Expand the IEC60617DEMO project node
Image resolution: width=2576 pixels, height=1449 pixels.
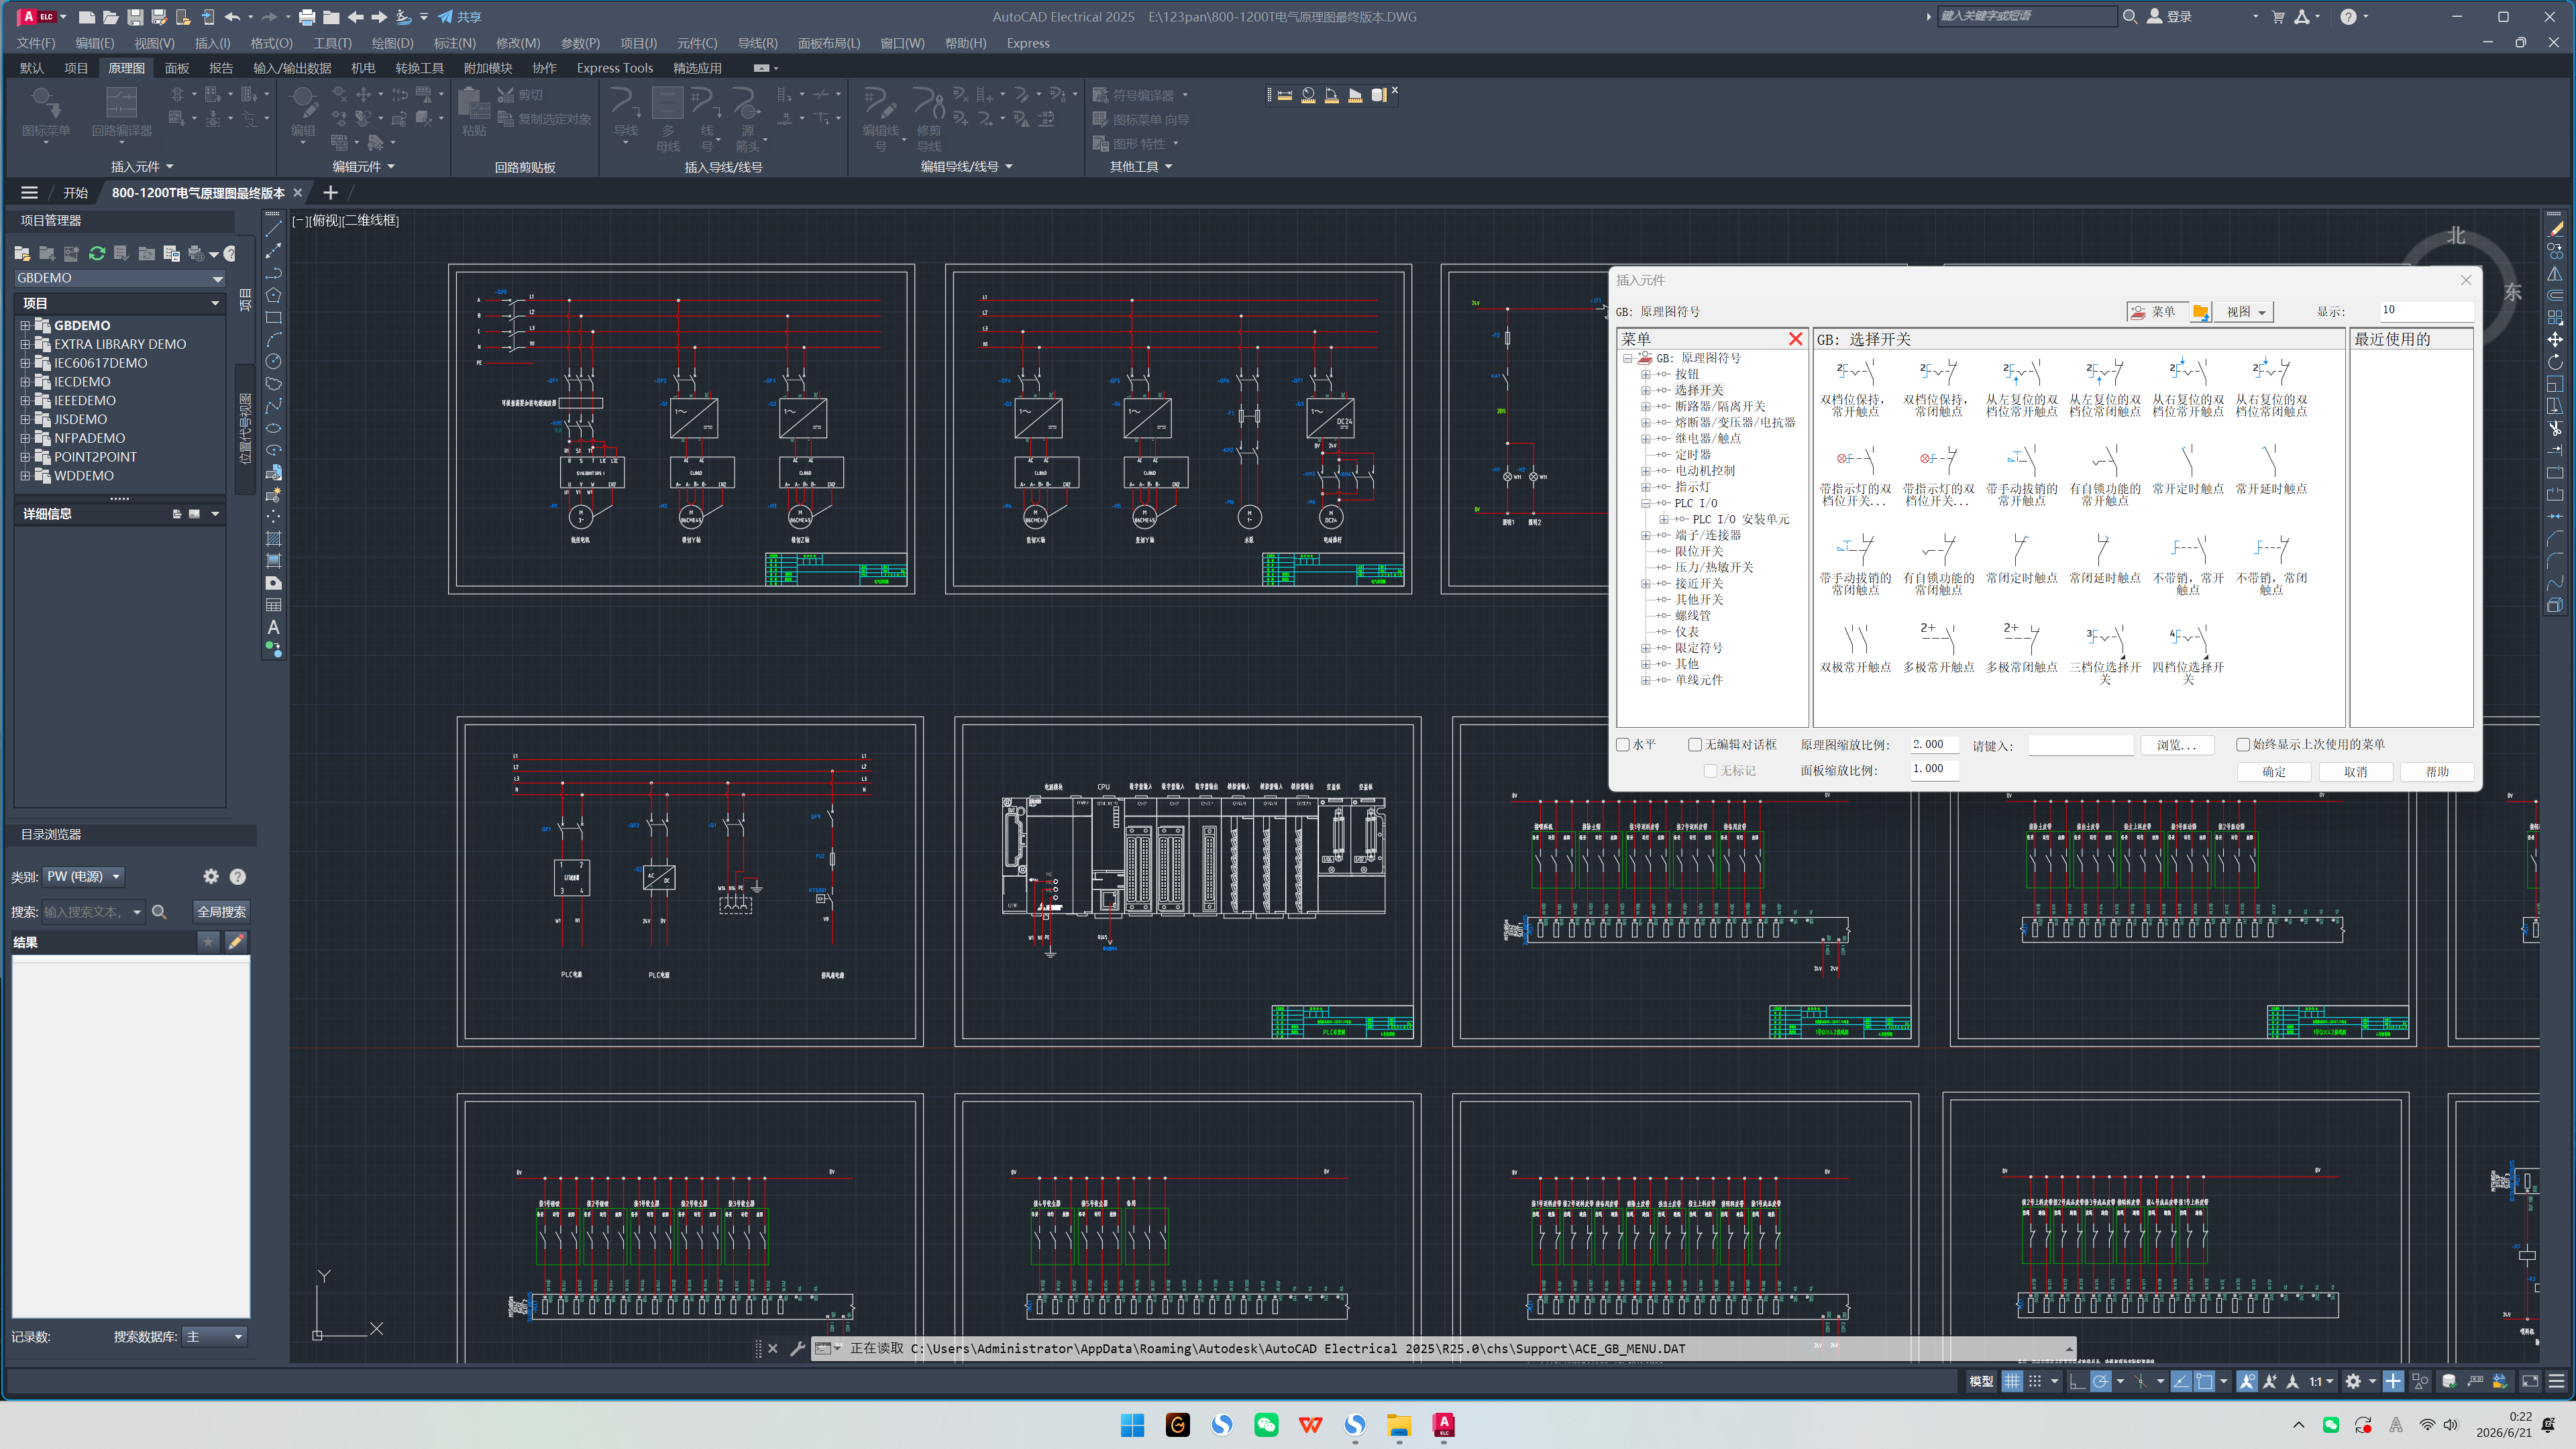[25, 363]
